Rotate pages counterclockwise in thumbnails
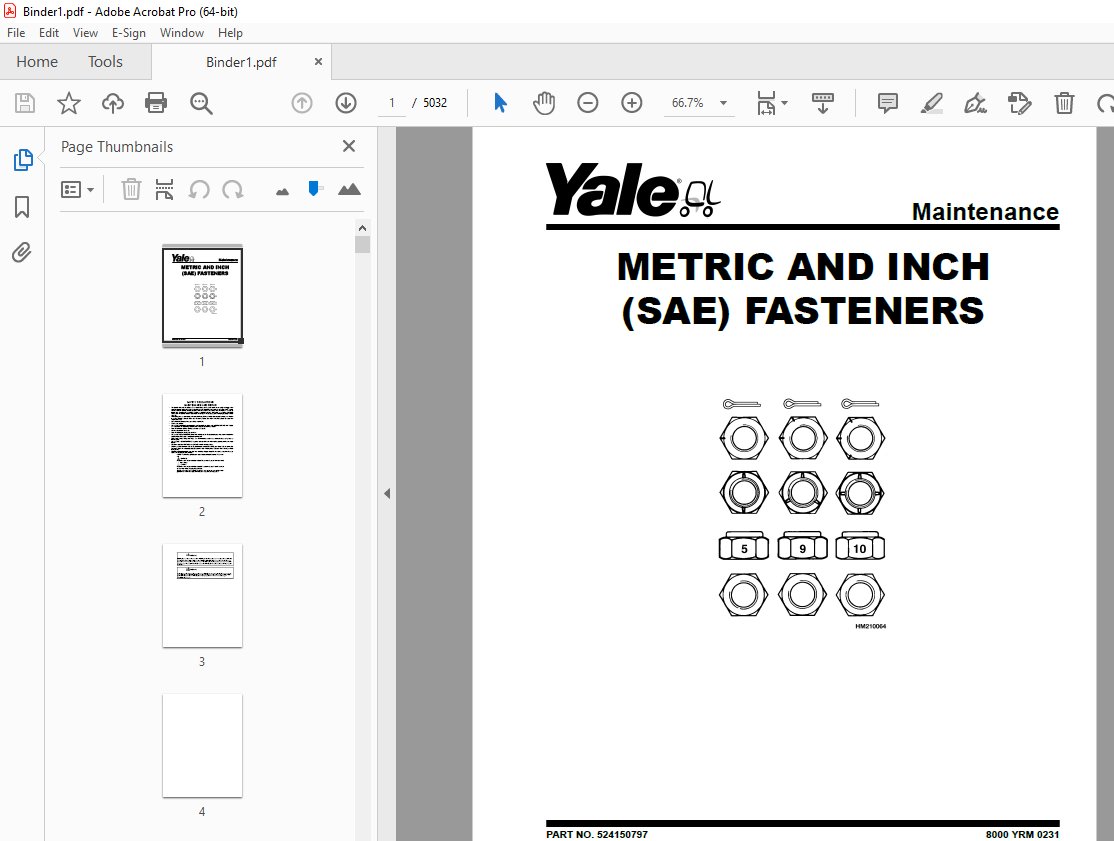Image resolution: width=1114 pixels, height=841 pixels. pos(199,189)
